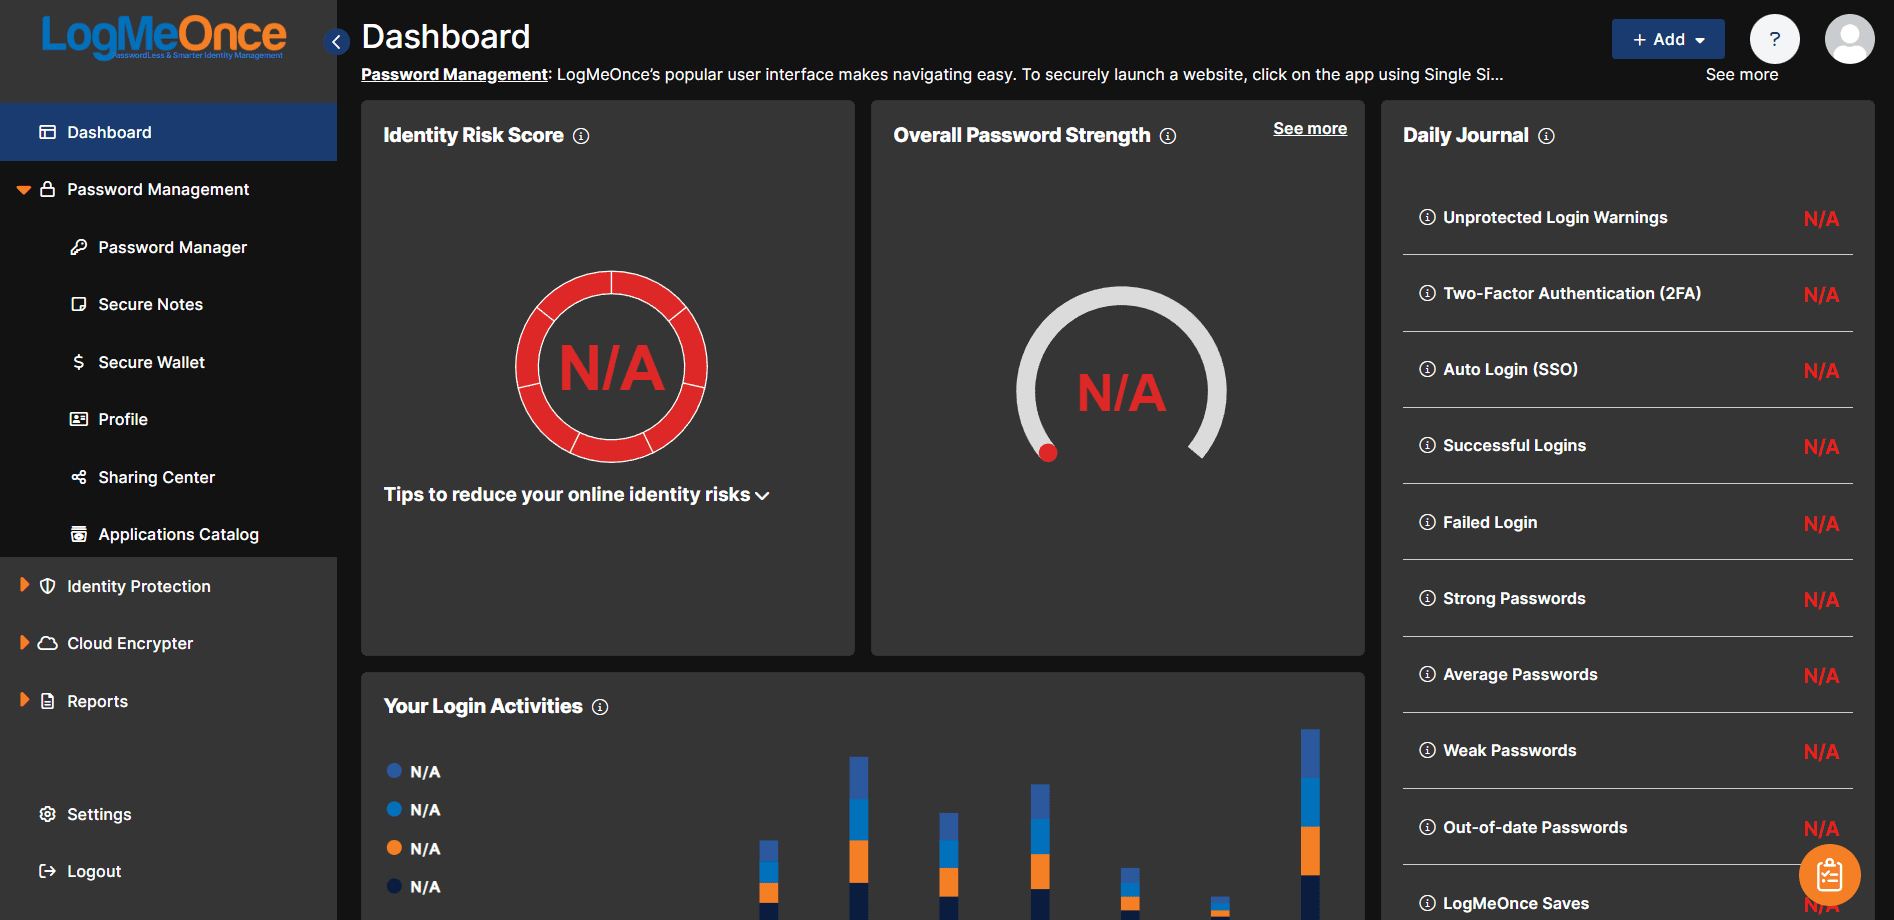Click the Successful Logins label

tap(1514, 445)
